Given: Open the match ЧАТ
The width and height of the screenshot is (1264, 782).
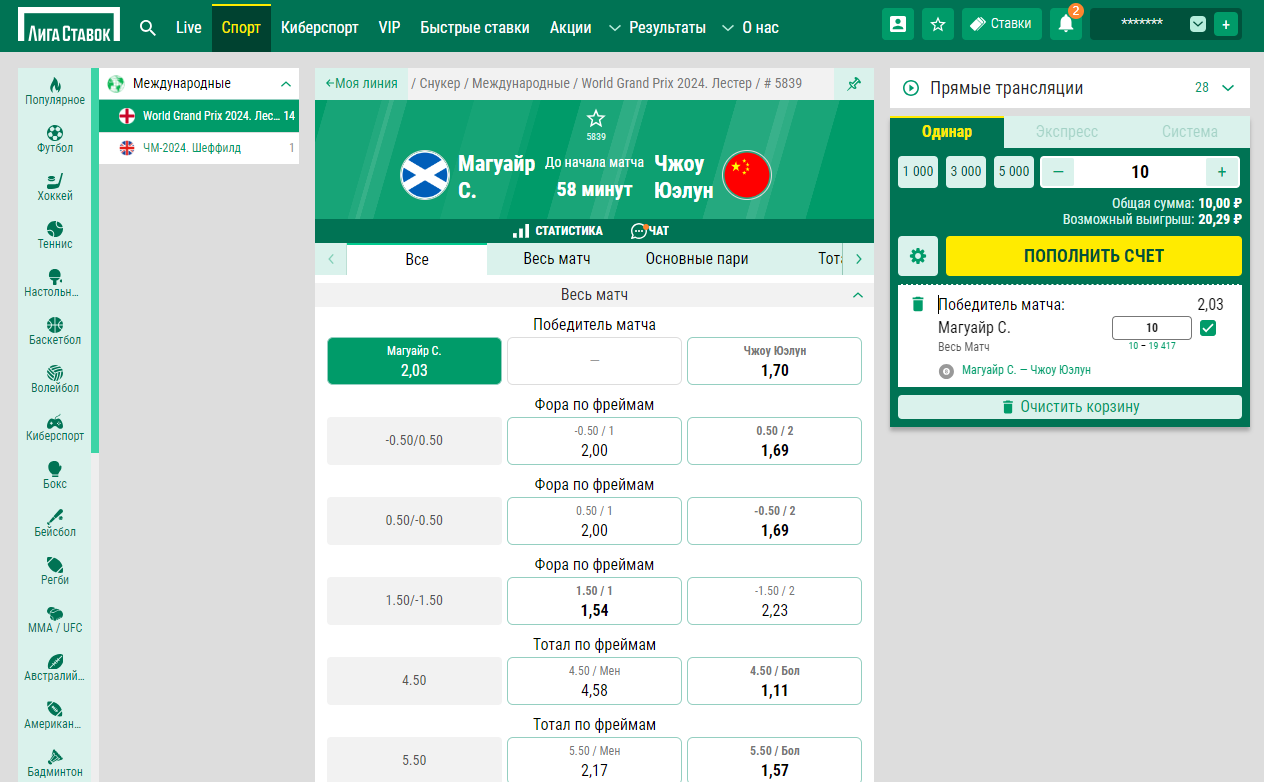Looking at the screenshot, I should pos(650,231).
